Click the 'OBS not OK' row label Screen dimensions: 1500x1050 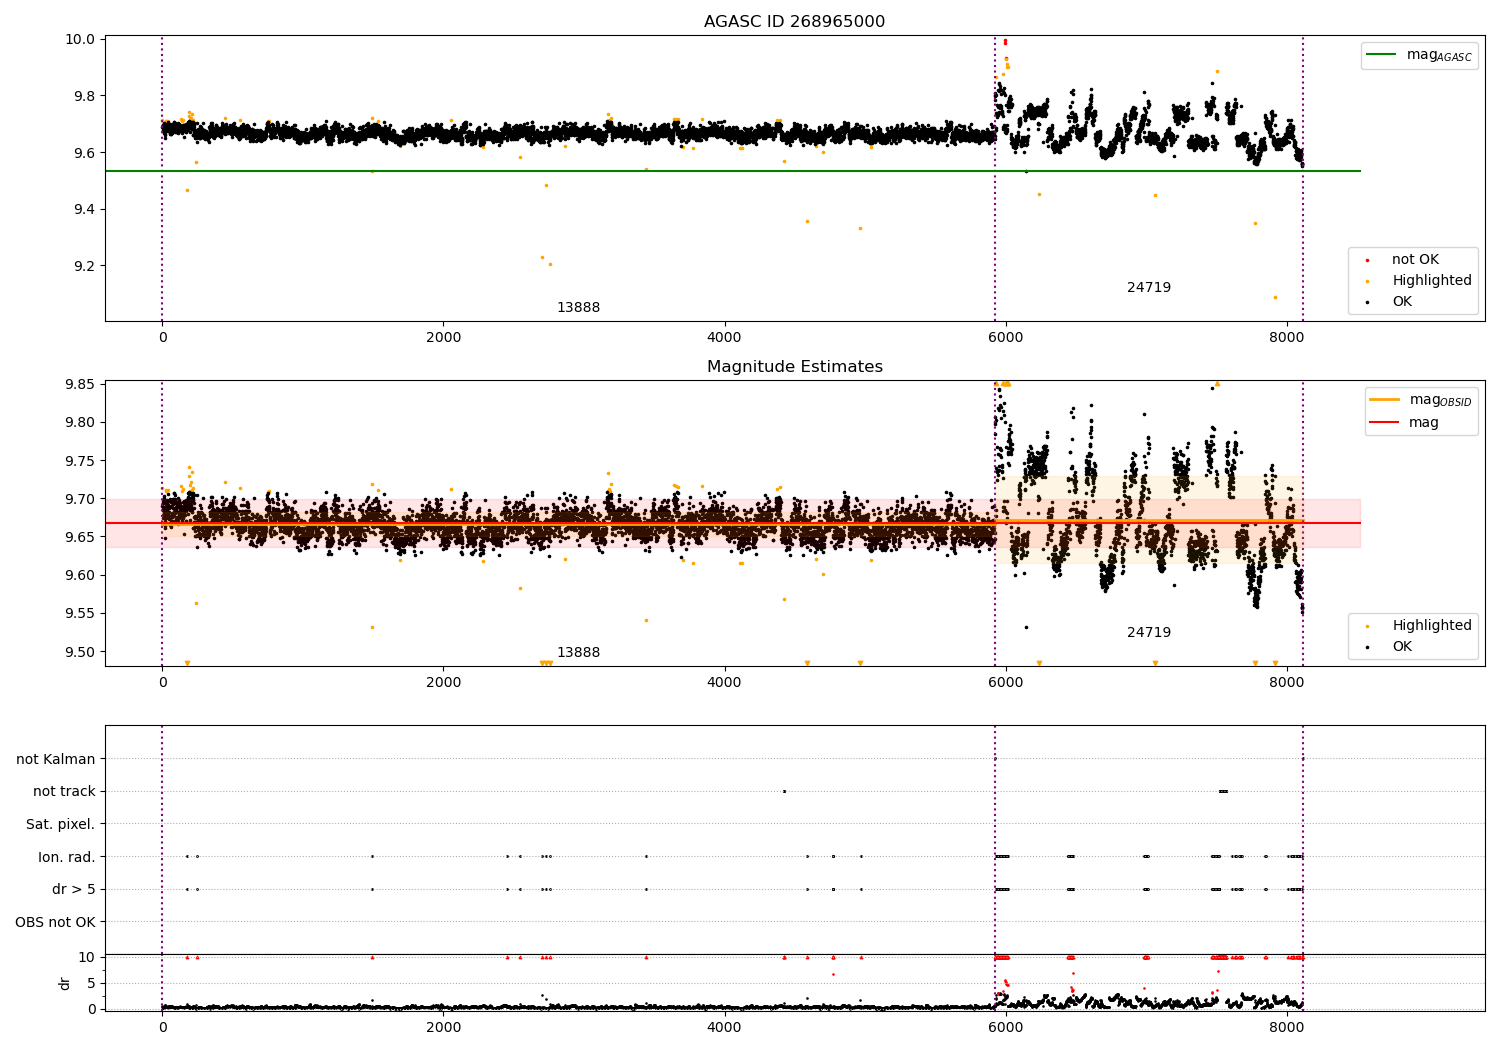[55, 922]
